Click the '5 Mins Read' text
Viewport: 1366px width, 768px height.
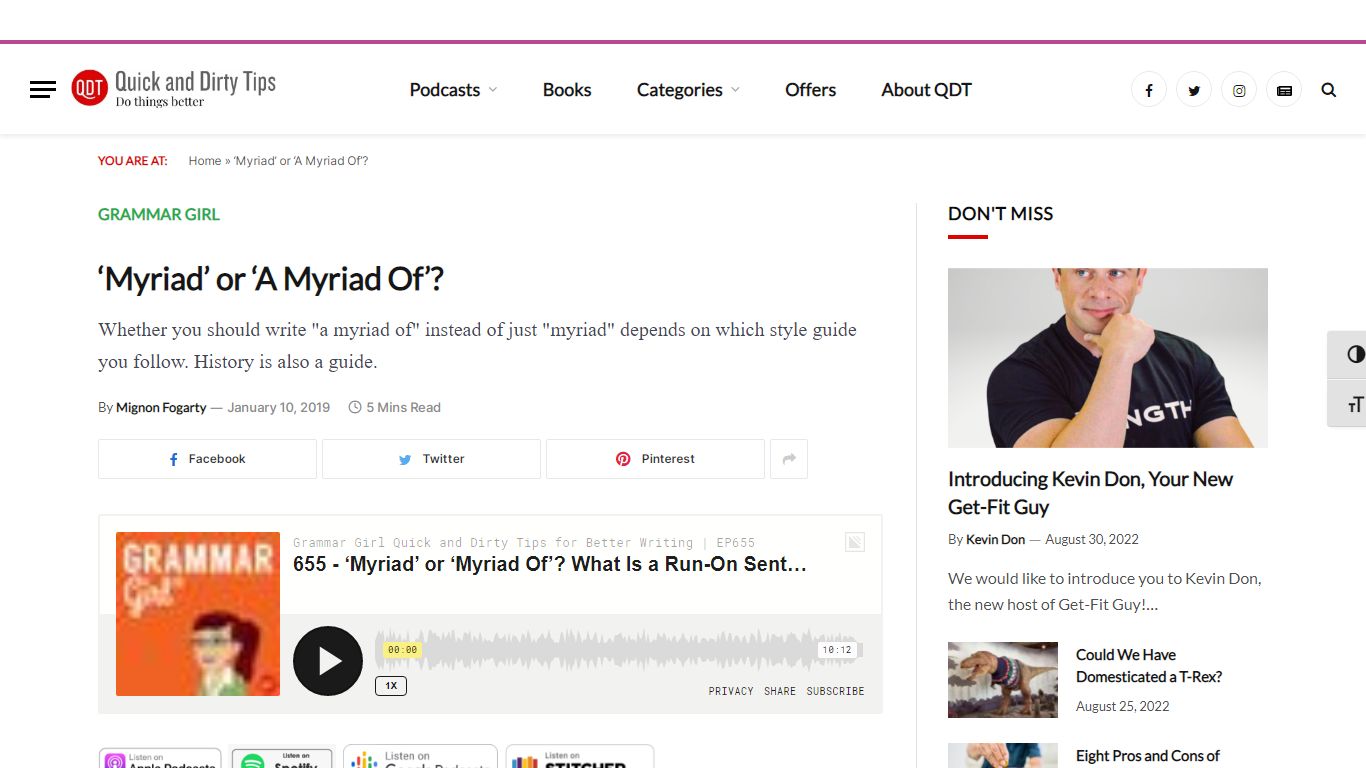(403, 408)
